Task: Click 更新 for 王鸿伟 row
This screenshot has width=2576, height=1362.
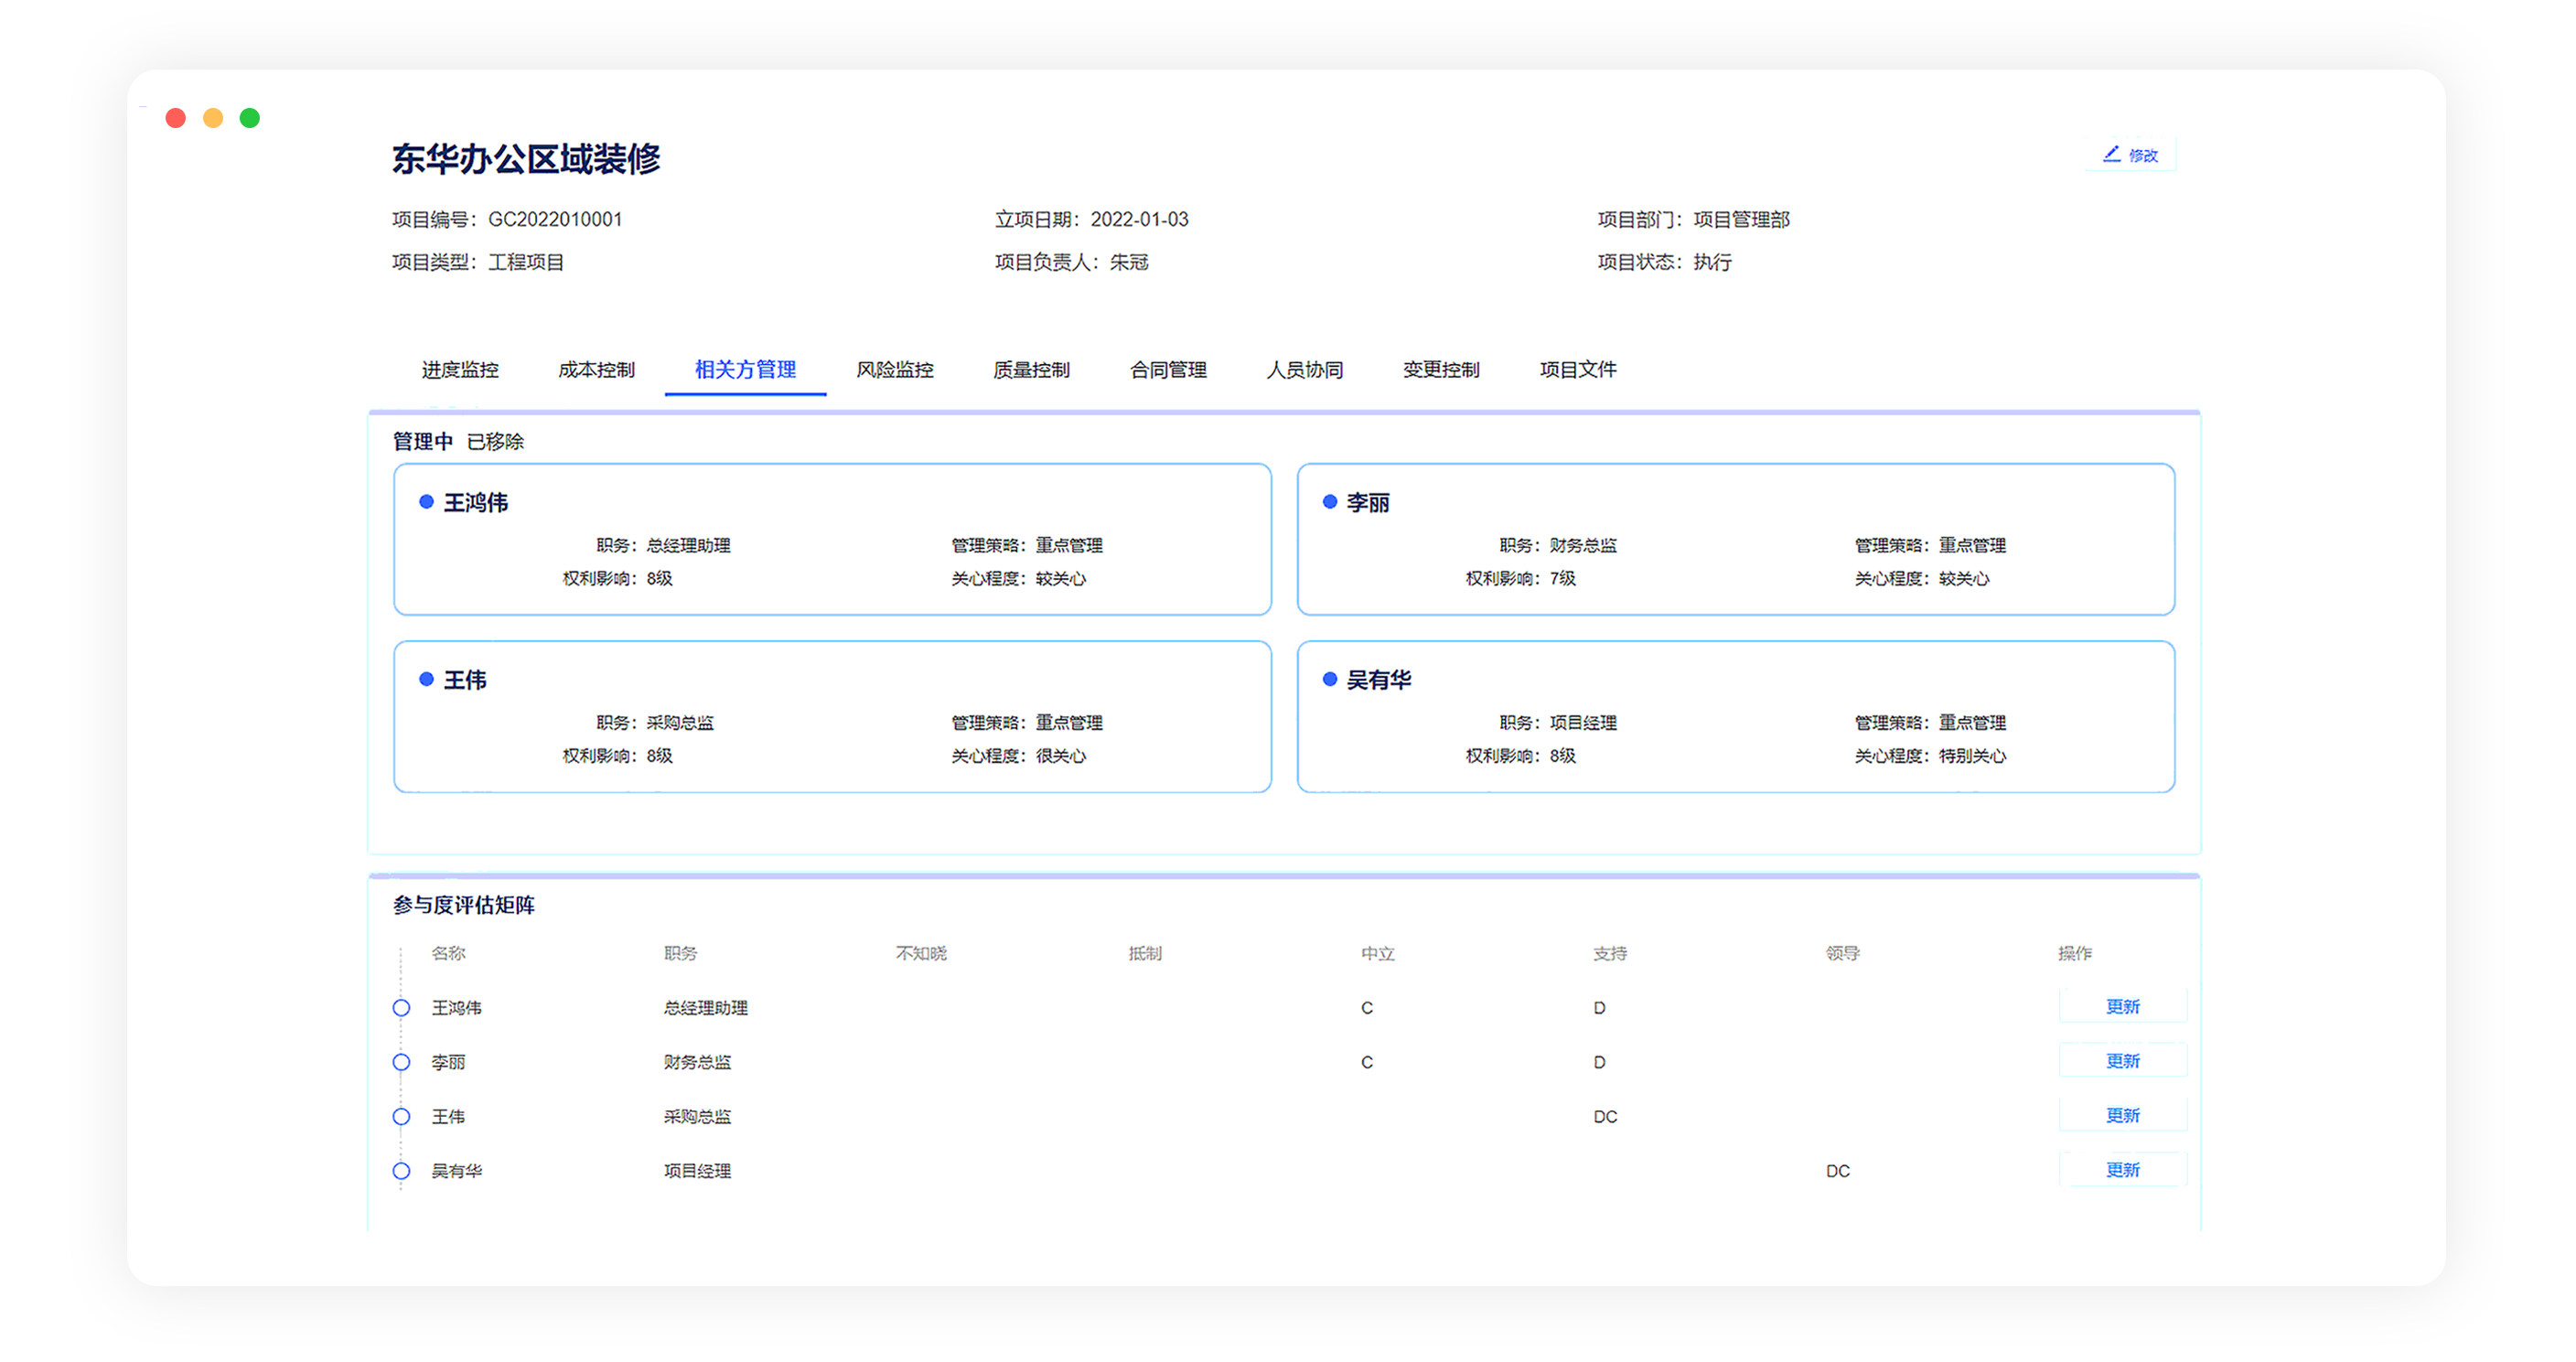Action: pyautogui.click(x=2122, y=1007)
